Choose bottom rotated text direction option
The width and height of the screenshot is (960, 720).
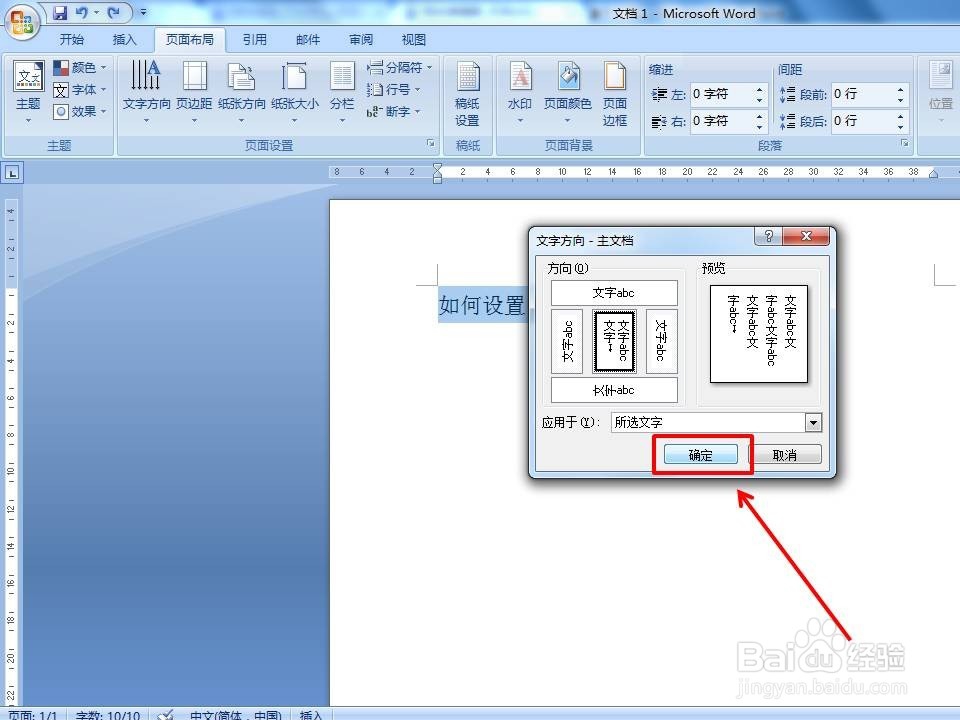pos(614,390)
